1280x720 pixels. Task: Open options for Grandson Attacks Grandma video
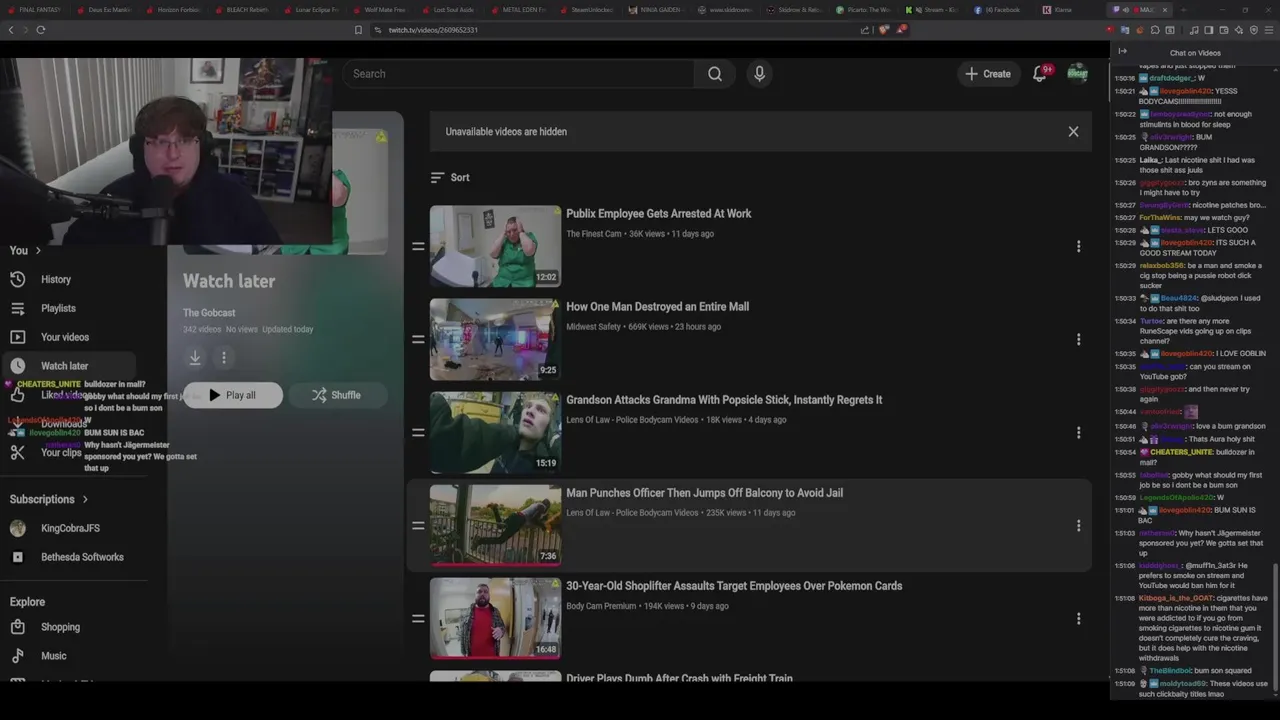click(1078, 432)
